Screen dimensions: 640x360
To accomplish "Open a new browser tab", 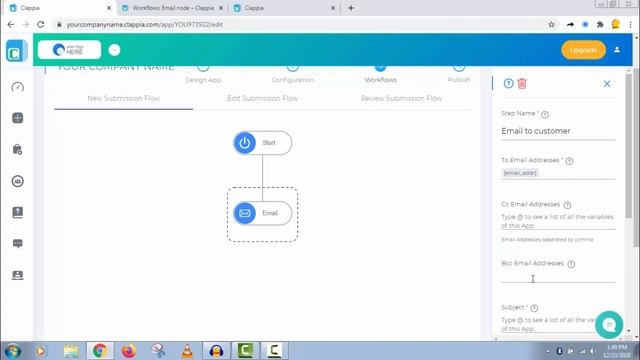I will click(x=351, y=8).
